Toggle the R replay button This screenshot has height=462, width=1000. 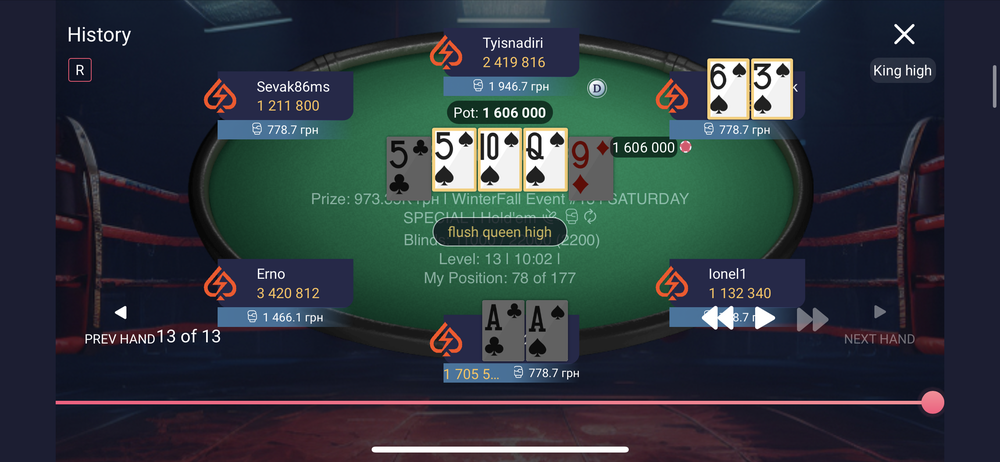pos(80,70)
